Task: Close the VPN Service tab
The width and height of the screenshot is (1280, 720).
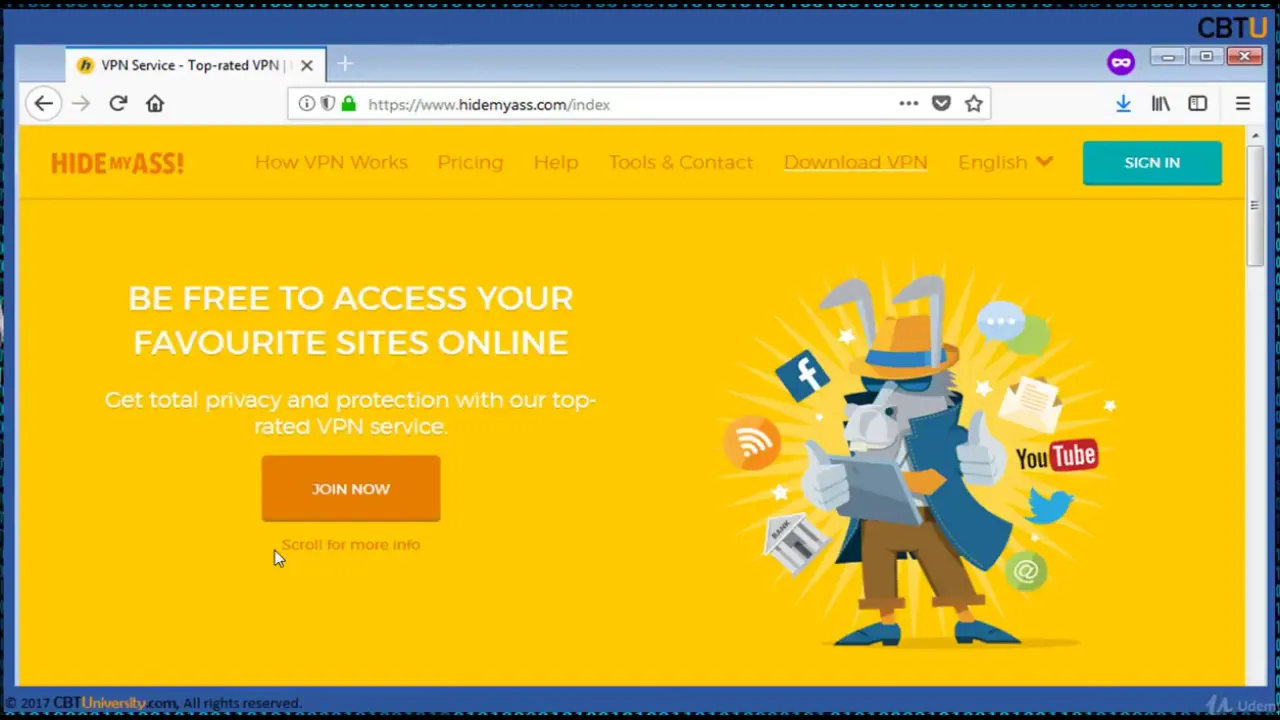Action: point(307,65)
